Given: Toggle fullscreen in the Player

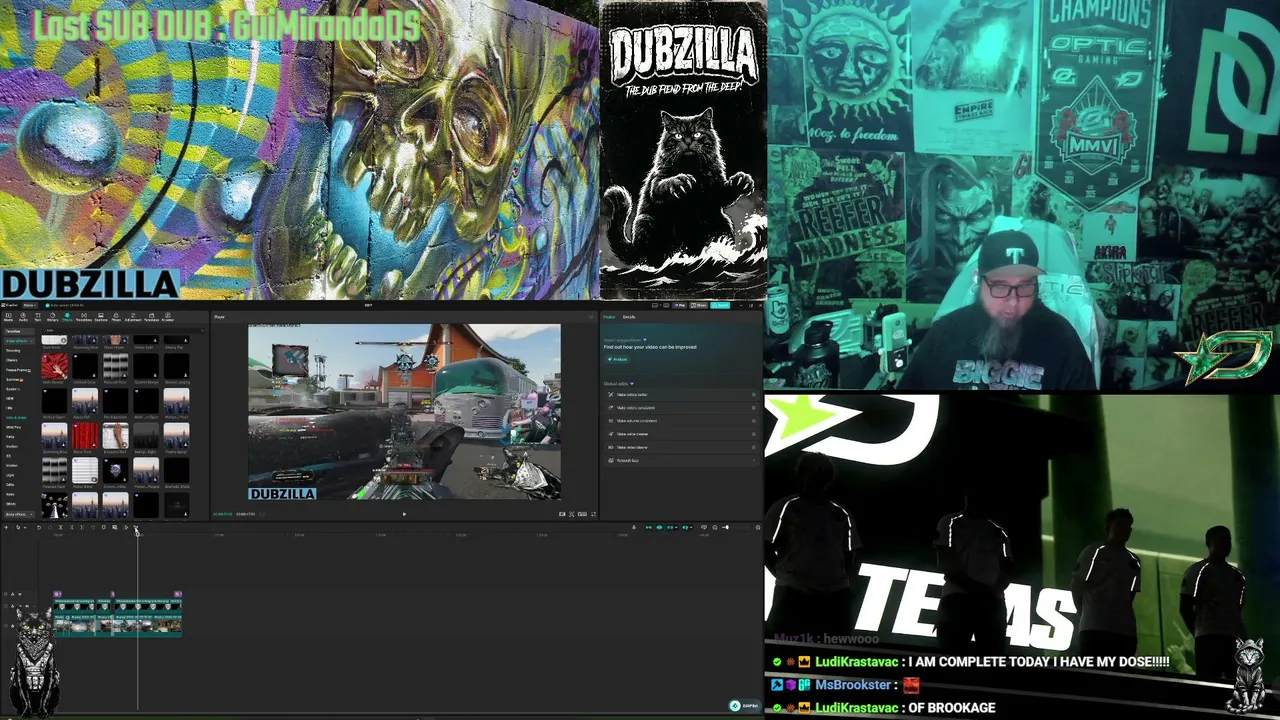Looking at the screenshot, I should (x=594, y=514).
